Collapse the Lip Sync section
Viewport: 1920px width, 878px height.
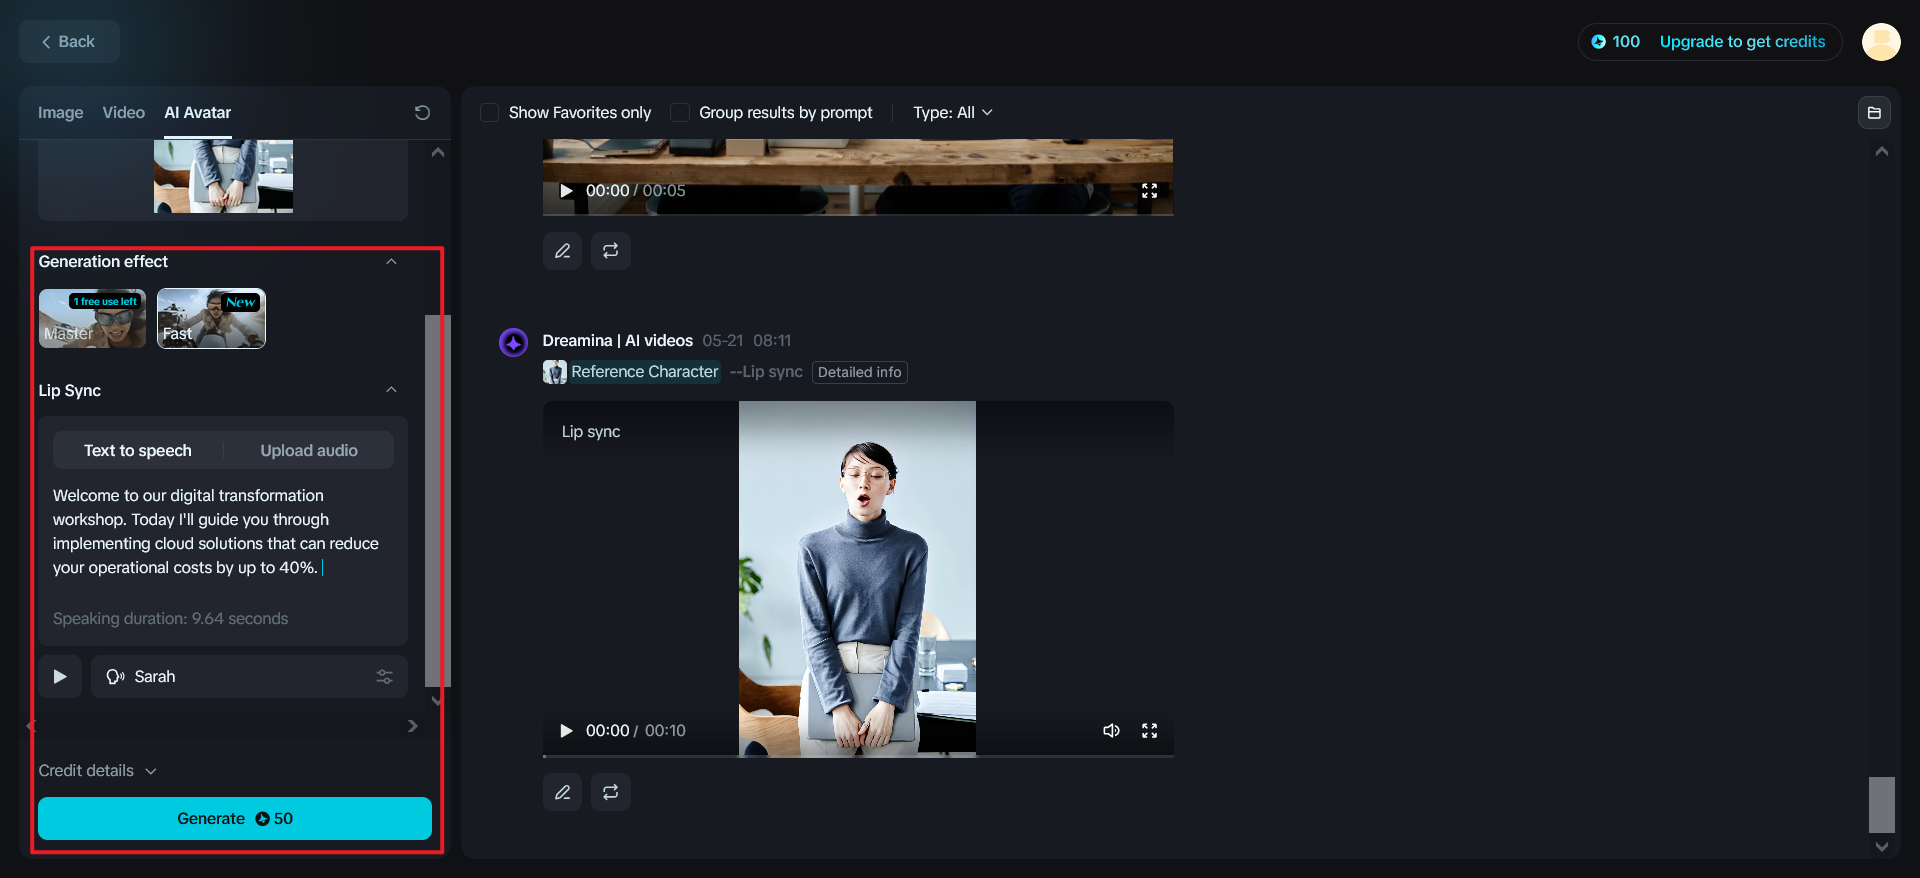[x=391, y=390]
